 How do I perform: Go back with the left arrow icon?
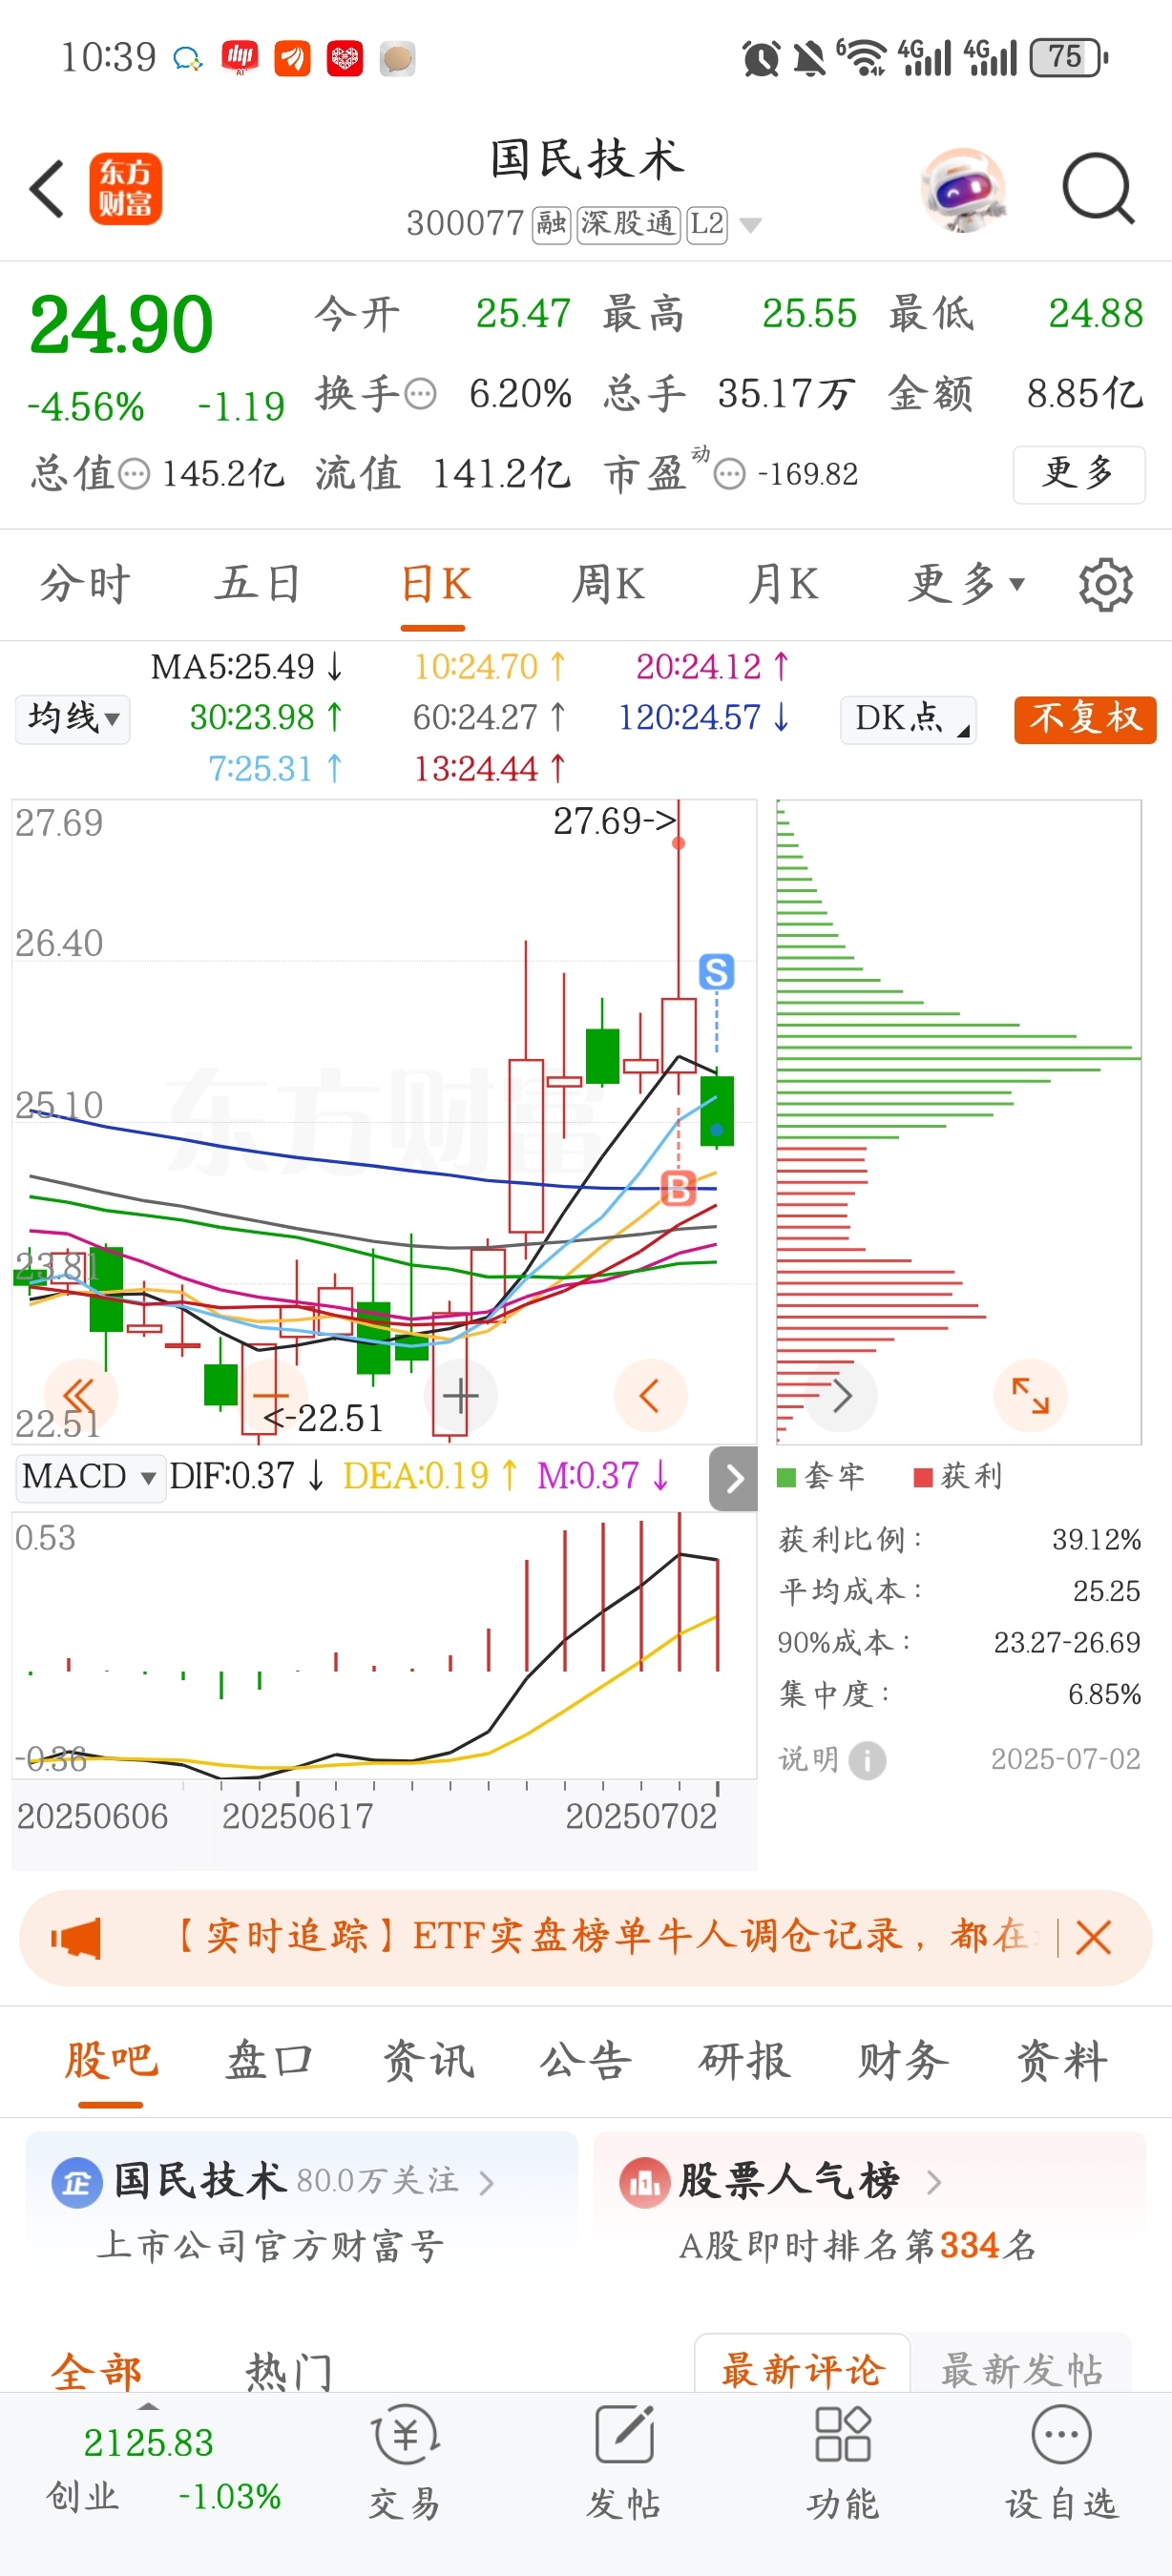[47, 188]
